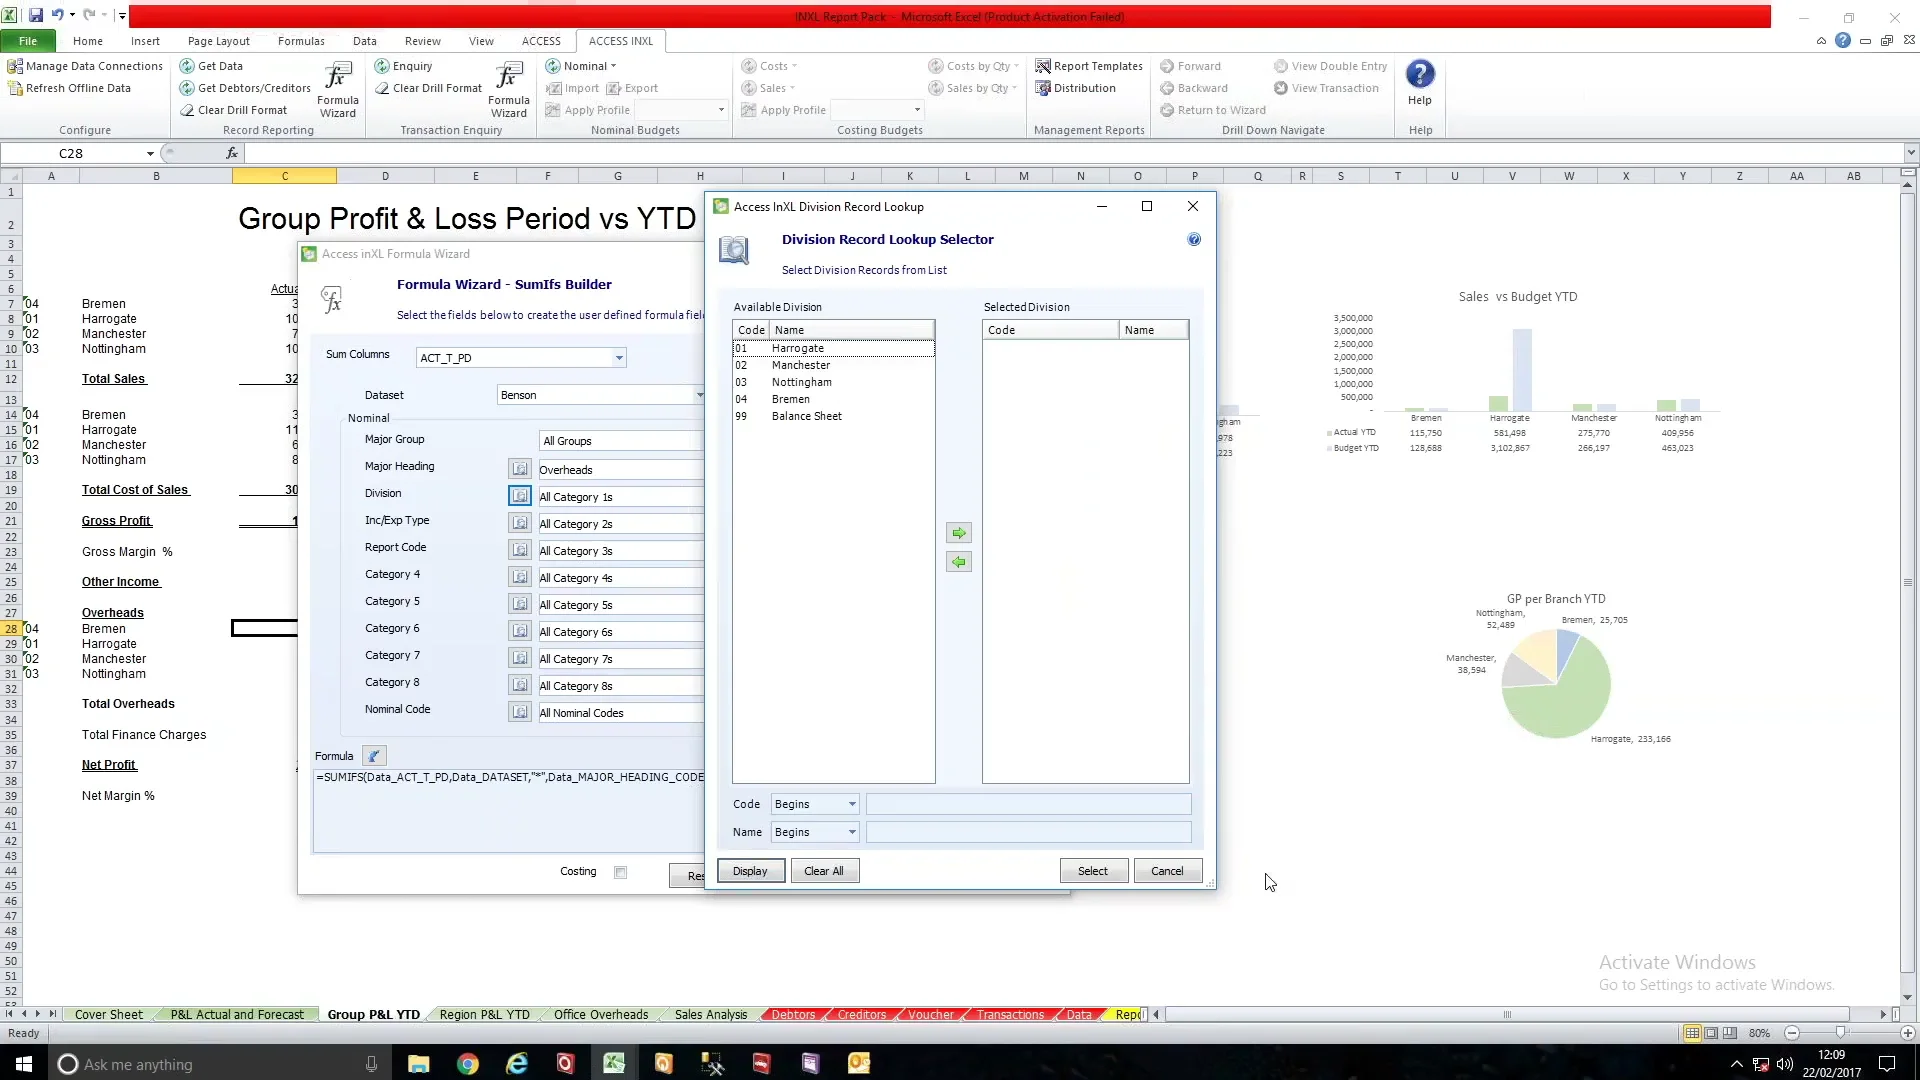The height and width of the screenshot is (1080, 1920).
Task: Open Report Templates
Action: pyautogui.click(x=1043, y=66)
